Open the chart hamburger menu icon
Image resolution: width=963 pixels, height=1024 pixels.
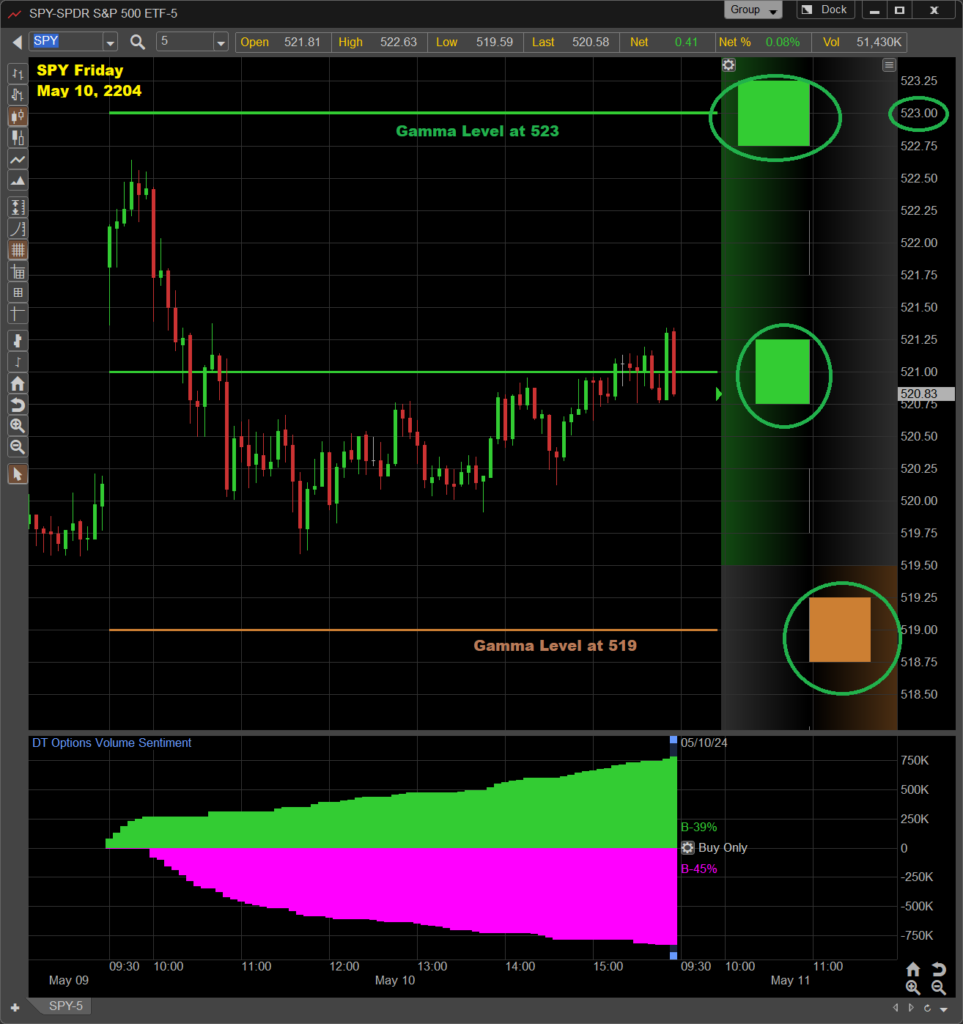click(889, 65)
